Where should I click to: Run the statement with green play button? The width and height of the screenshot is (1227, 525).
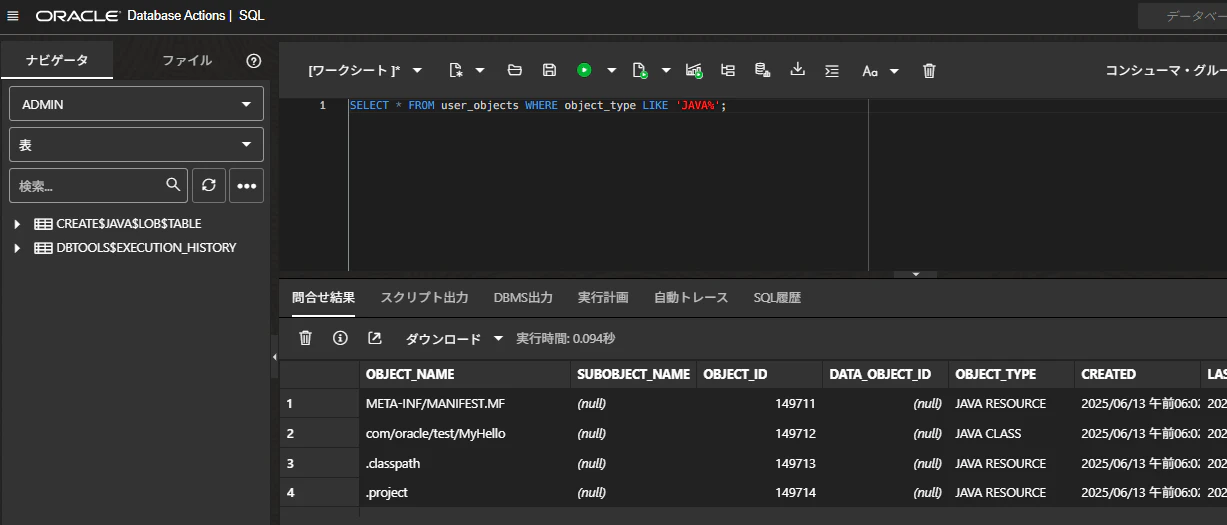(584, 70)
